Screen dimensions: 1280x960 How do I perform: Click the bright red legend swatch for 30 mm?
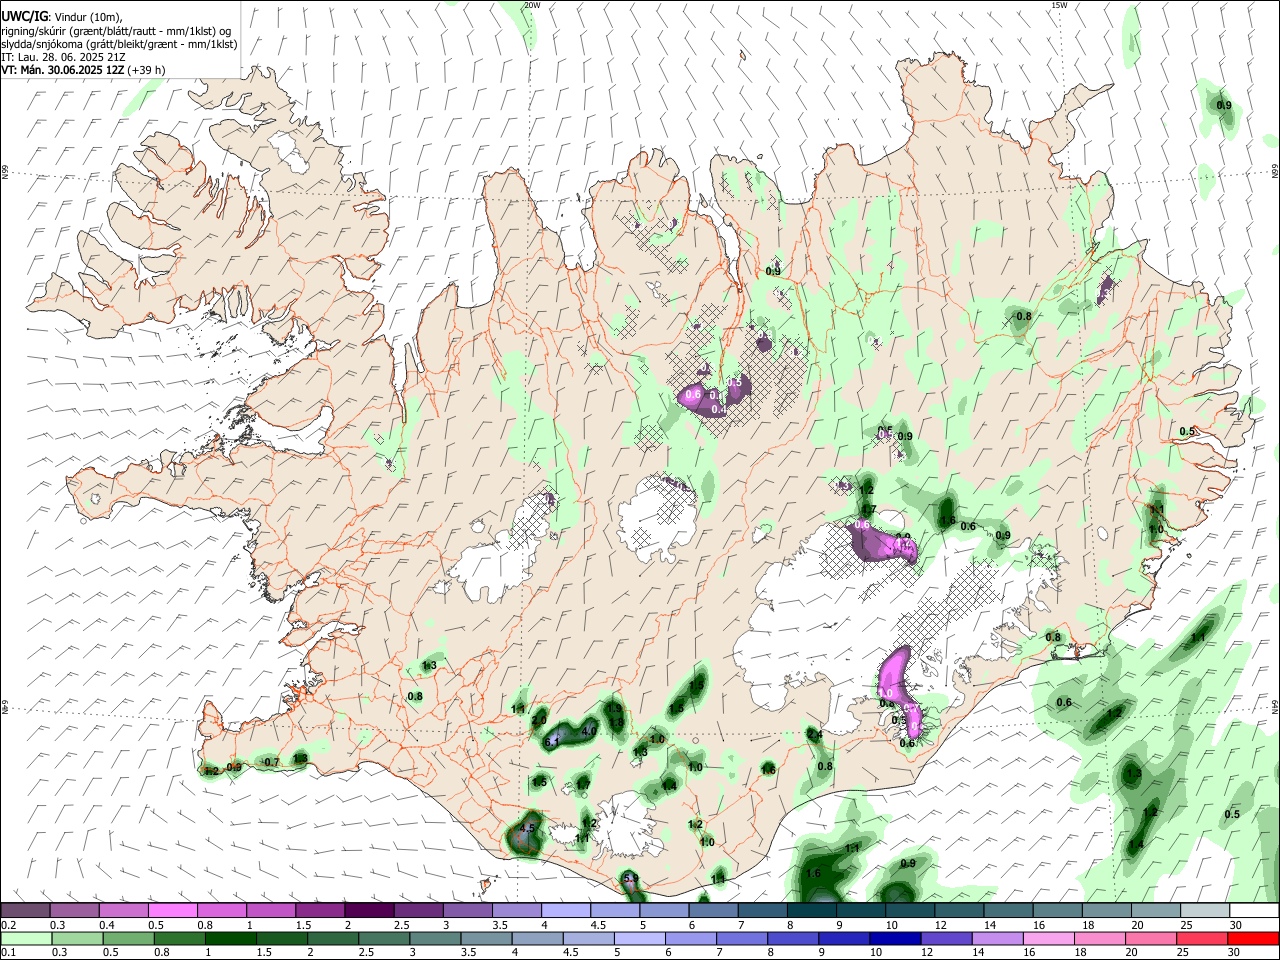[1254, 938]
